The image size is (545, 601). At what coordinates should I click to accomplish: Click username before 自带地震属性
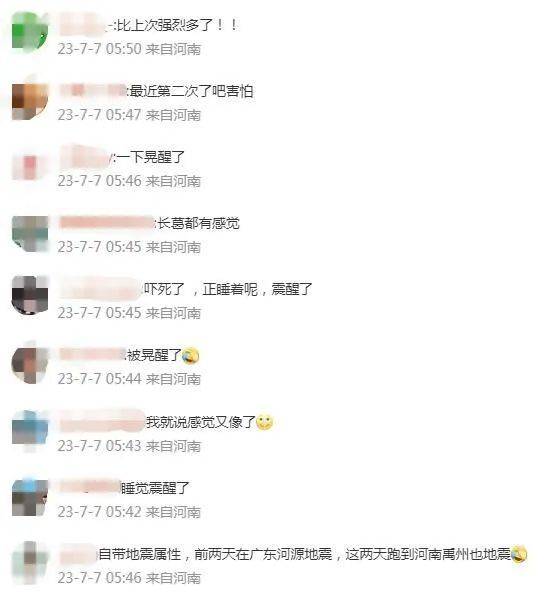[x=78, y=554]
